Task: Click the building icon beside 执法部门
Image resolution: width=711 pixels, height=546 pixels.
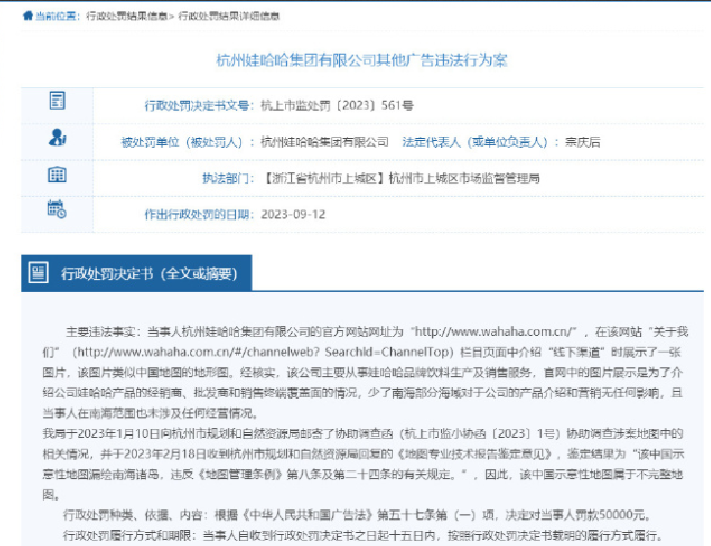Action: point(58,174)
